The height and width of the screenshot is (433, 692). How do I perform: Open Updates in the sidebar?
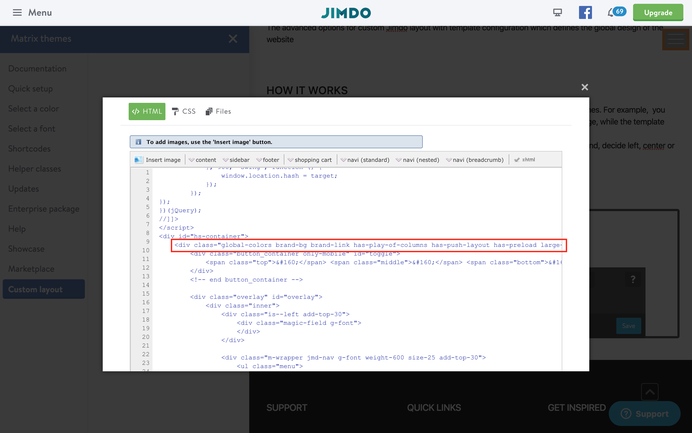[x=23, y=189]
